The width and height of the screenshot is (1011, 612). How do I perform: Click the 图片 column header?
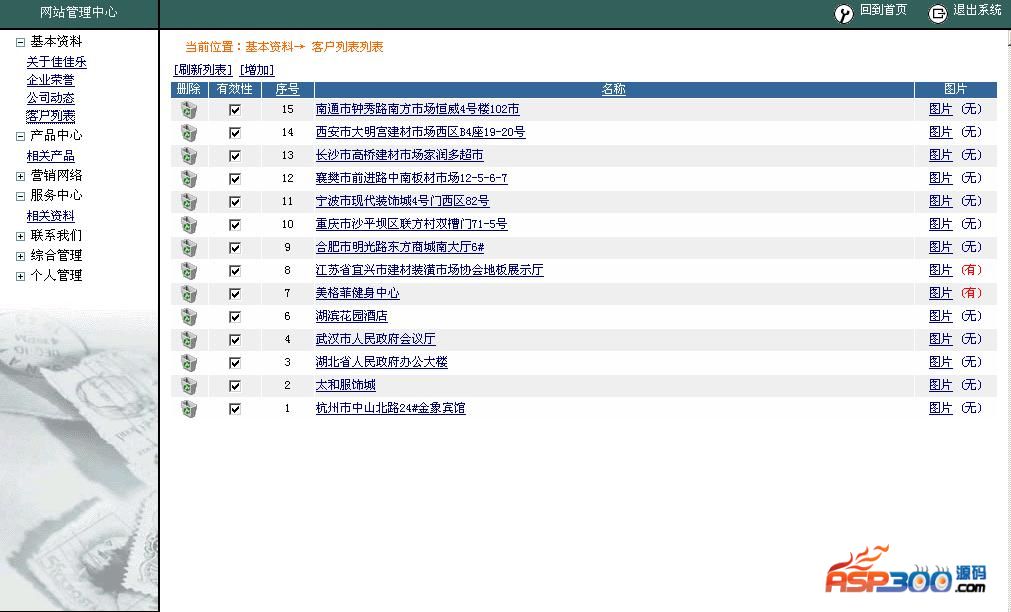coord(955,89)
